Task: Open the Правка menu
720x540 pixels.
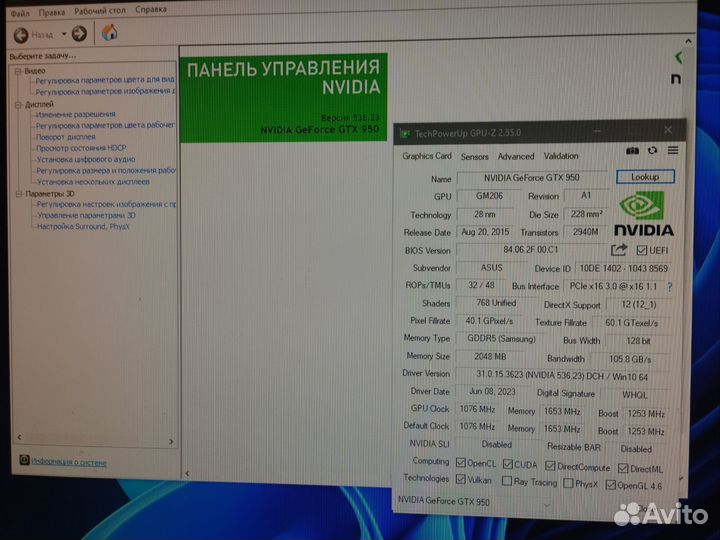Action: pos(52,12)
